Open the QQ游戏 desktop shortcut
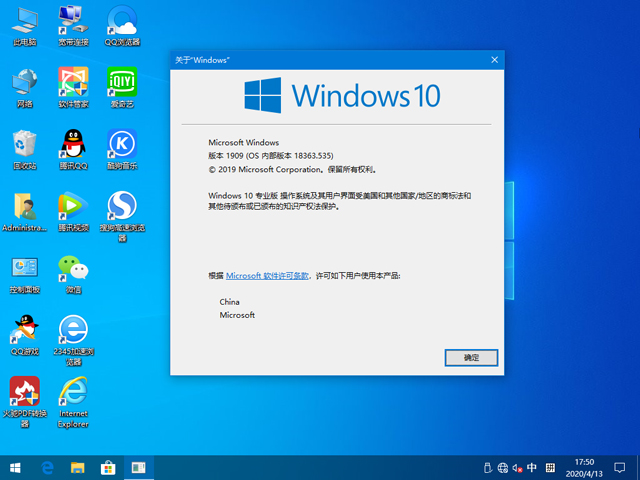Screen dimensions: 640x480 [25, 336]
